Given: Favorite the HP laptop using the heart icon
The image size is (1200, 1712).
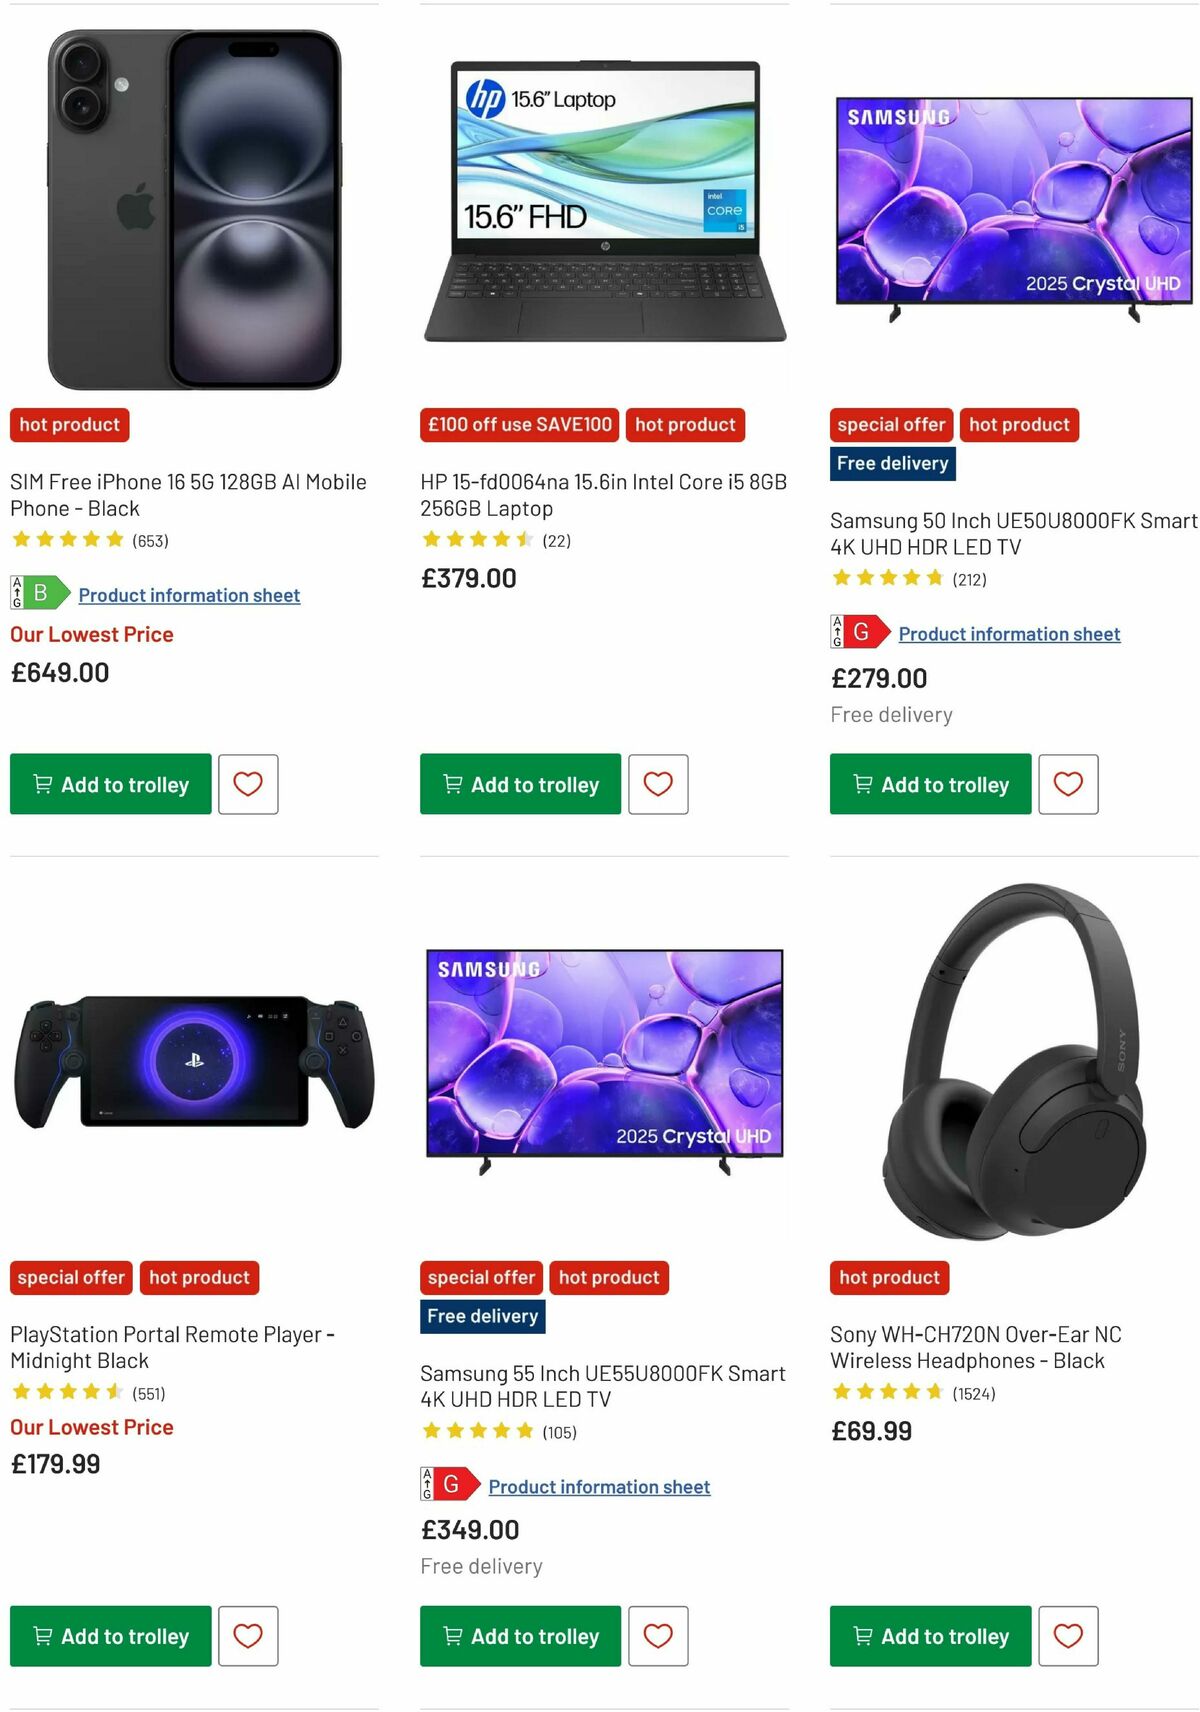Looking at the screenshot, I should coord(658,784).
